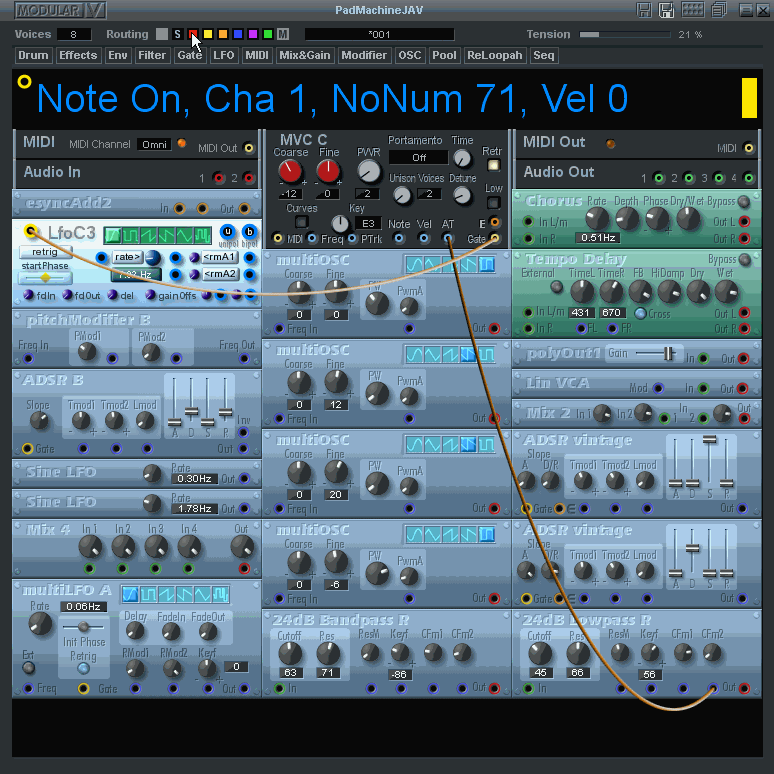The height and width of the screenshot is (774, 774).
Task: Click the MIDI jack on the MIDI Out module
Action: point(749,148)
